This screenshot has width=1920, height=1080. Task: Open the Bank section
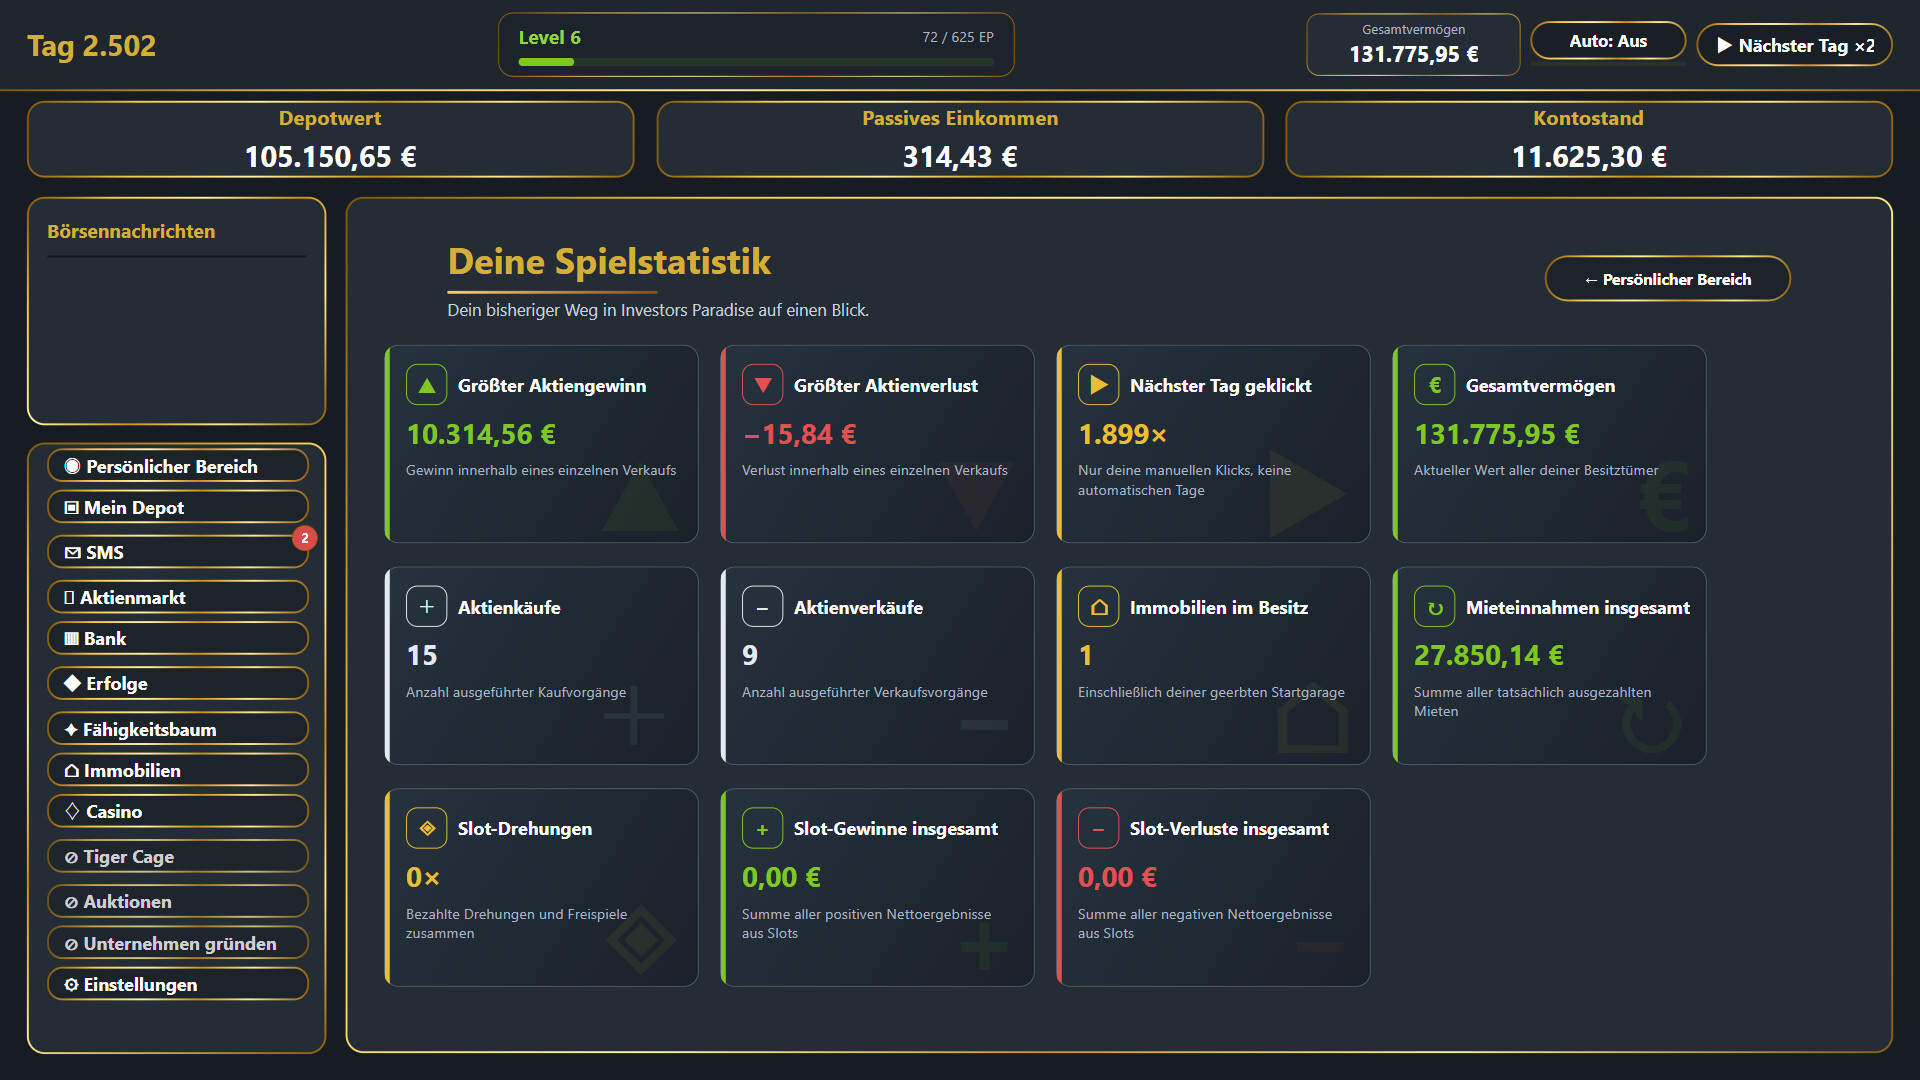coord(178,638)
